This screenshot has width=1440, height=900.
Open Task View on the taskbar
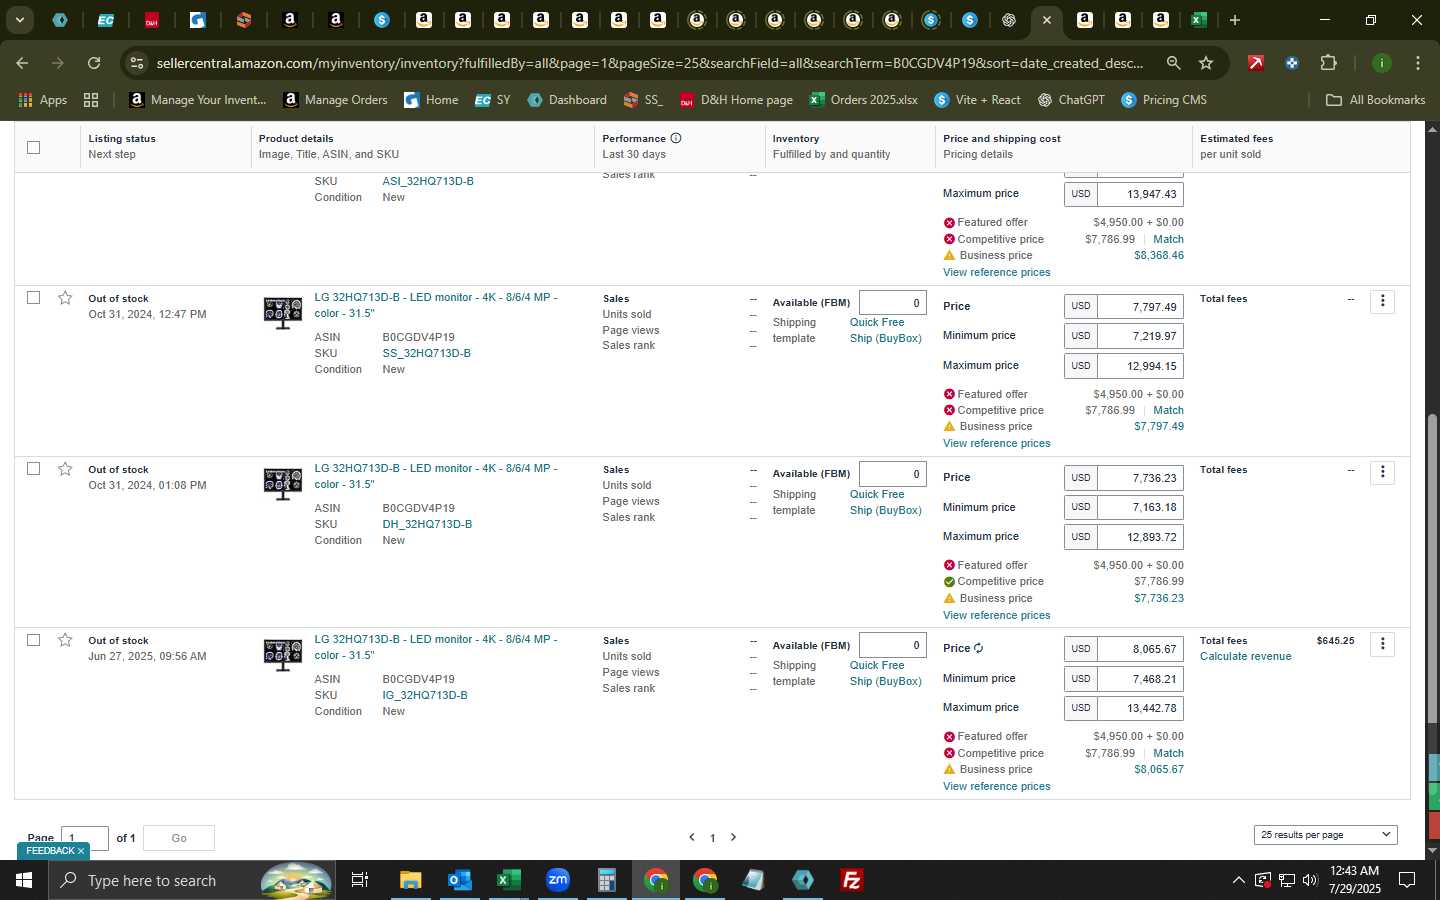coord(359,880)
